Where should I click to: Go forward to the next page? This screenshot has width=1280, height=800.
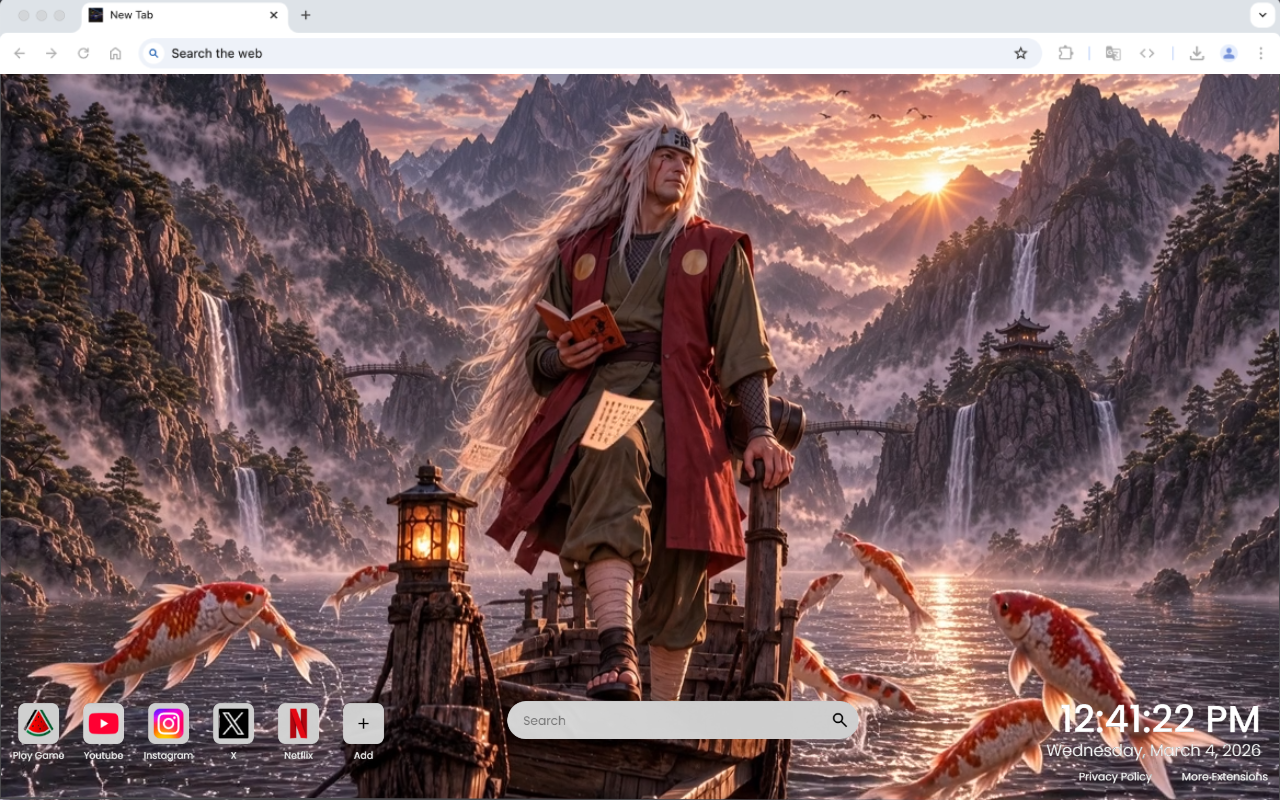tap(51, 53)
